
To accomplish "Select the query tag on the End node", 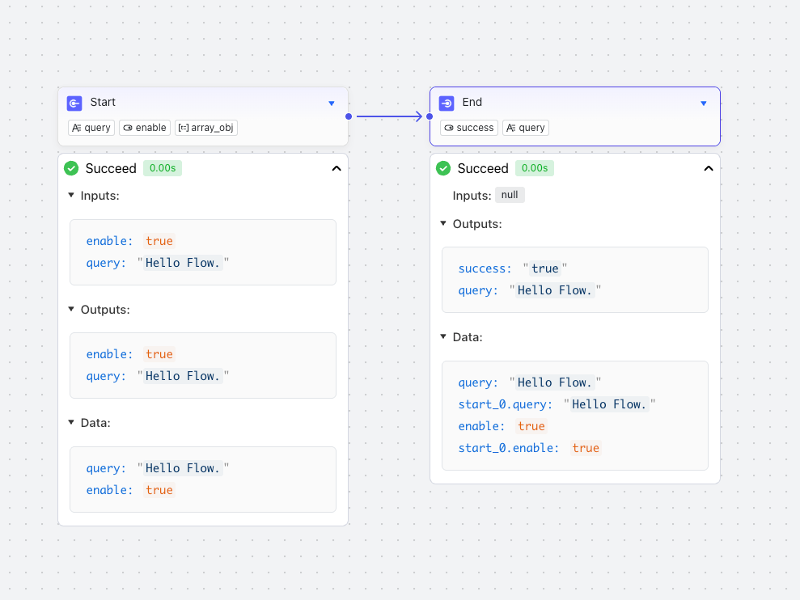I will 525,127.
